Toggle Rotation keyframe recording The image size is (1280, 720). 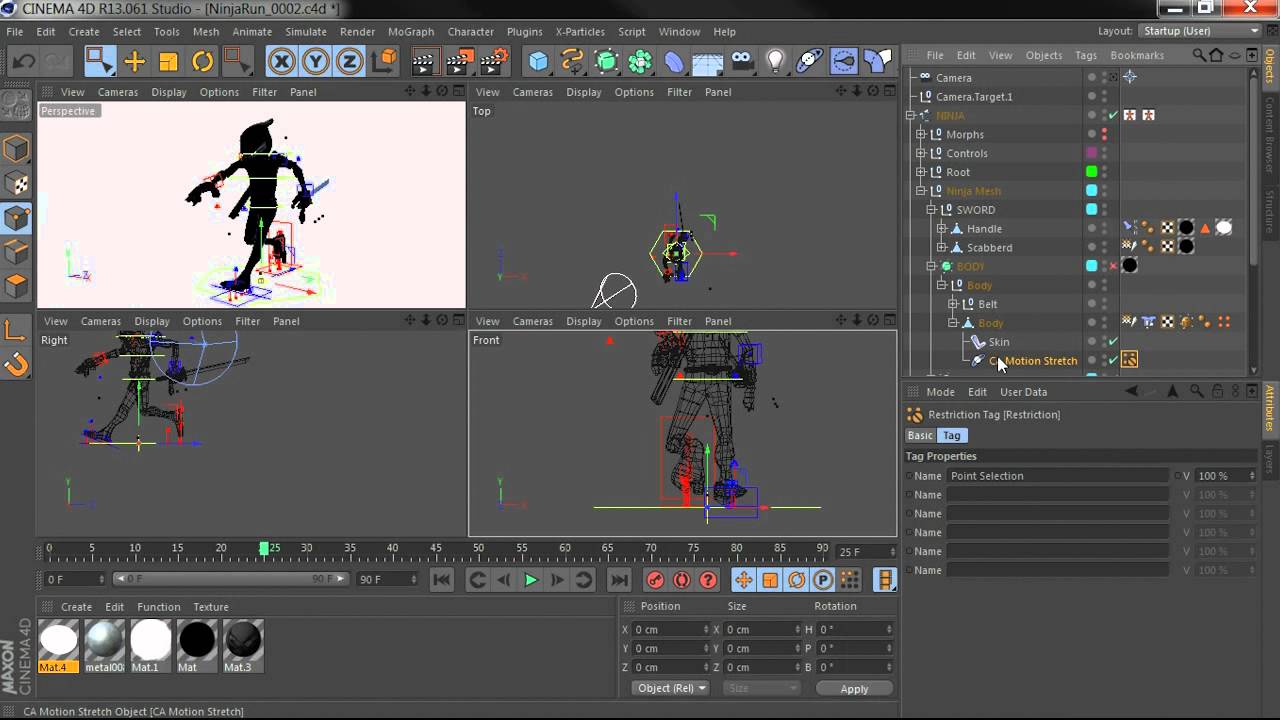pyautogui.click(x=797, y=579)
